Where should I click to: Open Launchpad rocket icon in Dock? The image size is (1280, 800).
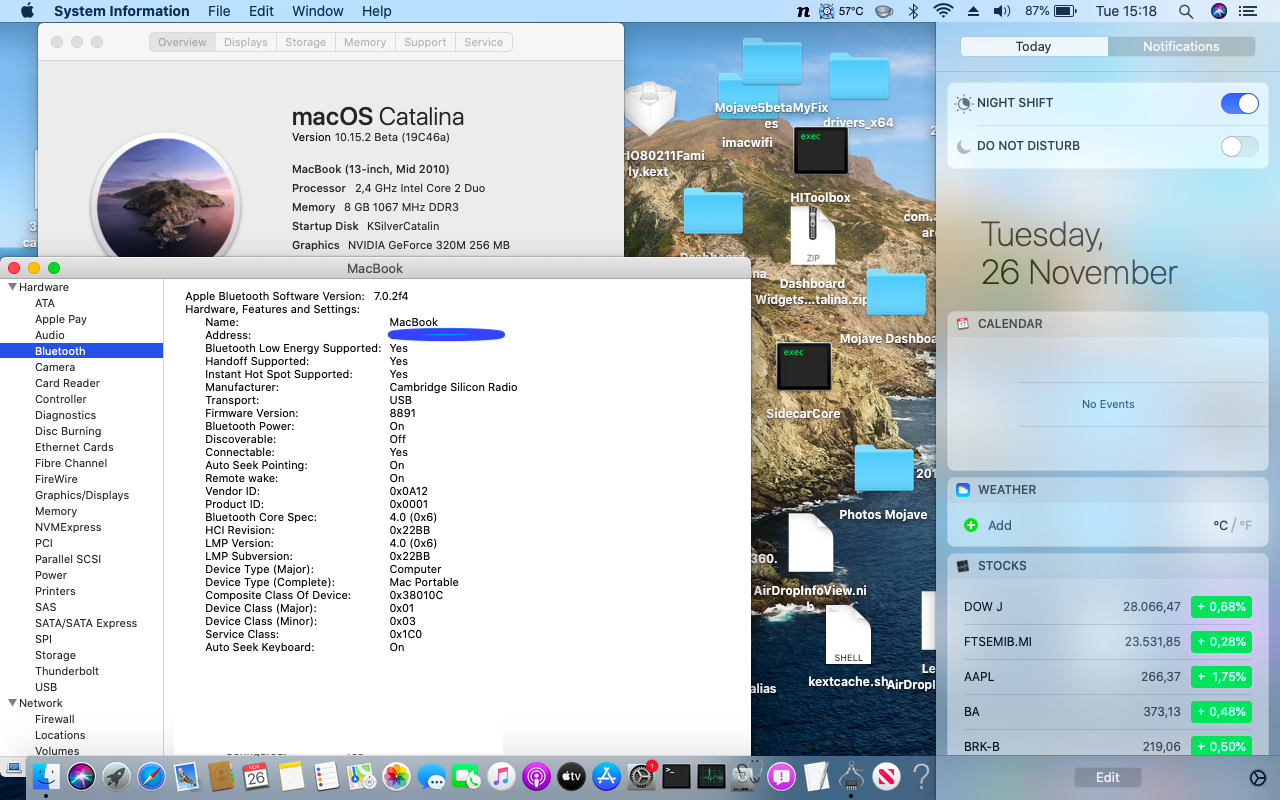(x=116, y=776)
